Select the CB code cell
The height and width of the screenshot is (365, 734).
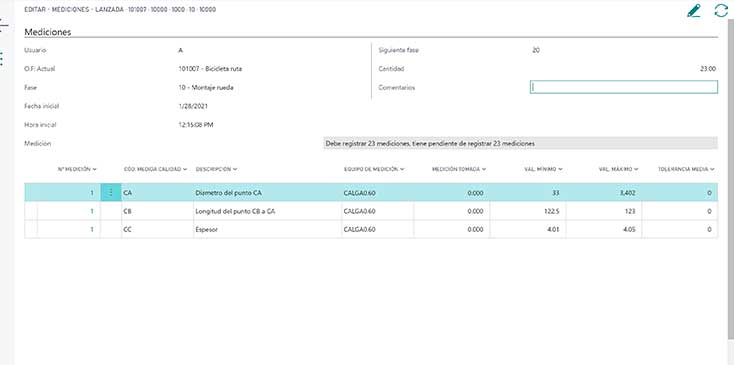pyautogui.click(x=157, y=211)
